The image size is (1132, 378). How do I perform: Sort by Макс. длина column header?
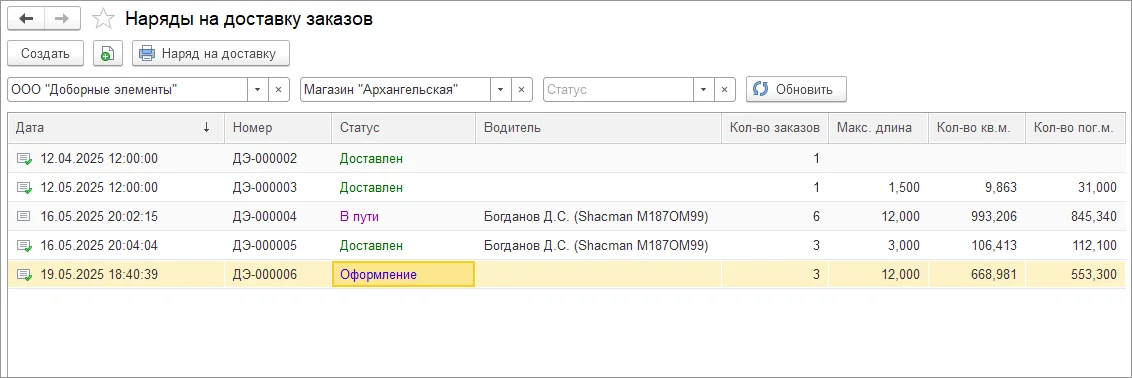tap(879, 128)
